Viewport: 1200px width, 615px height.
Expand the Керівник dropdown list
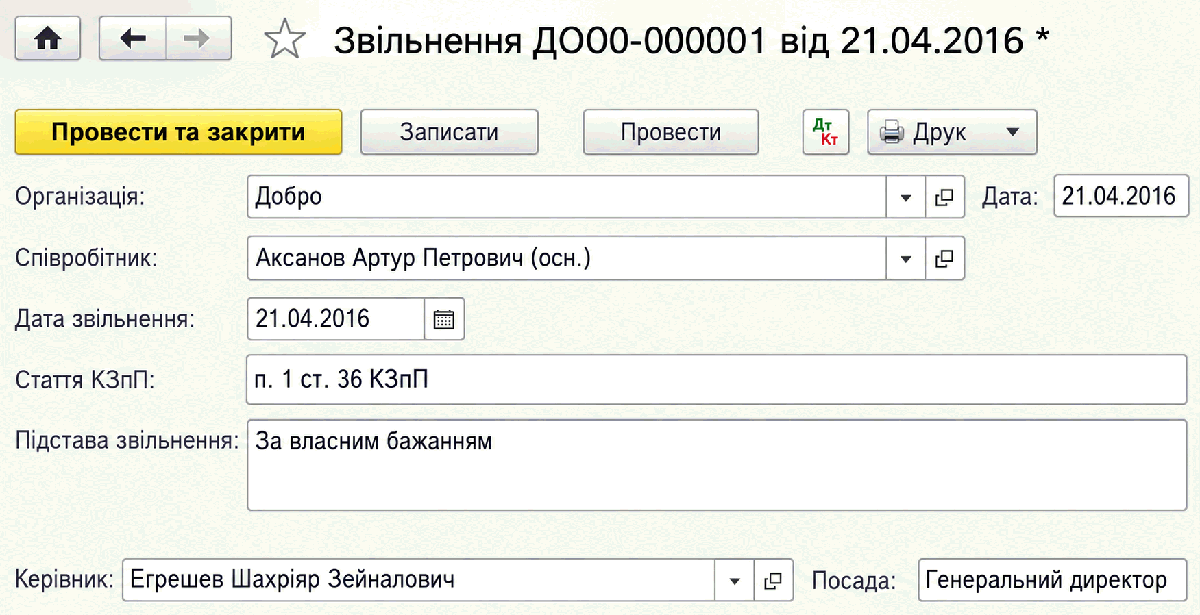(x=734, y=580)
